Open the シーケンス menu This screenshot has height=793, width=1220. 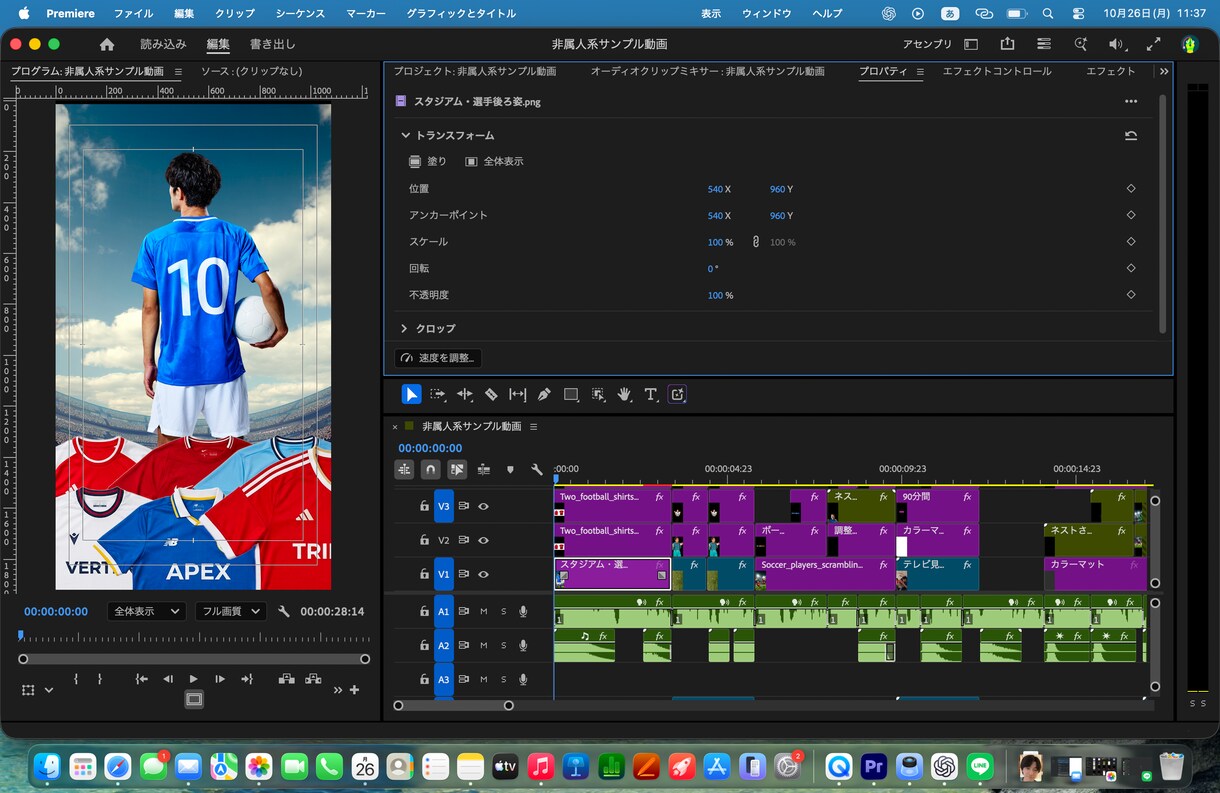click(300, 14)
